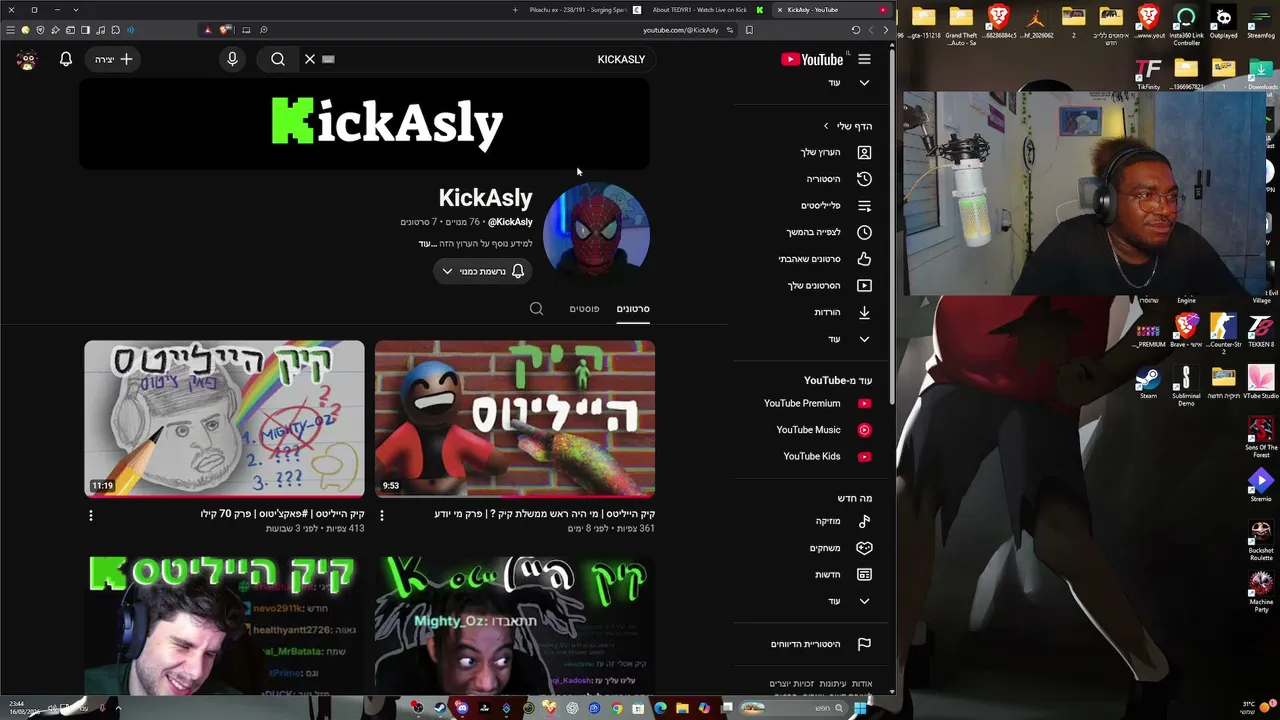Browse חדשות news category
Viewport: 1280px width, 720px height.
coord(842,574)
